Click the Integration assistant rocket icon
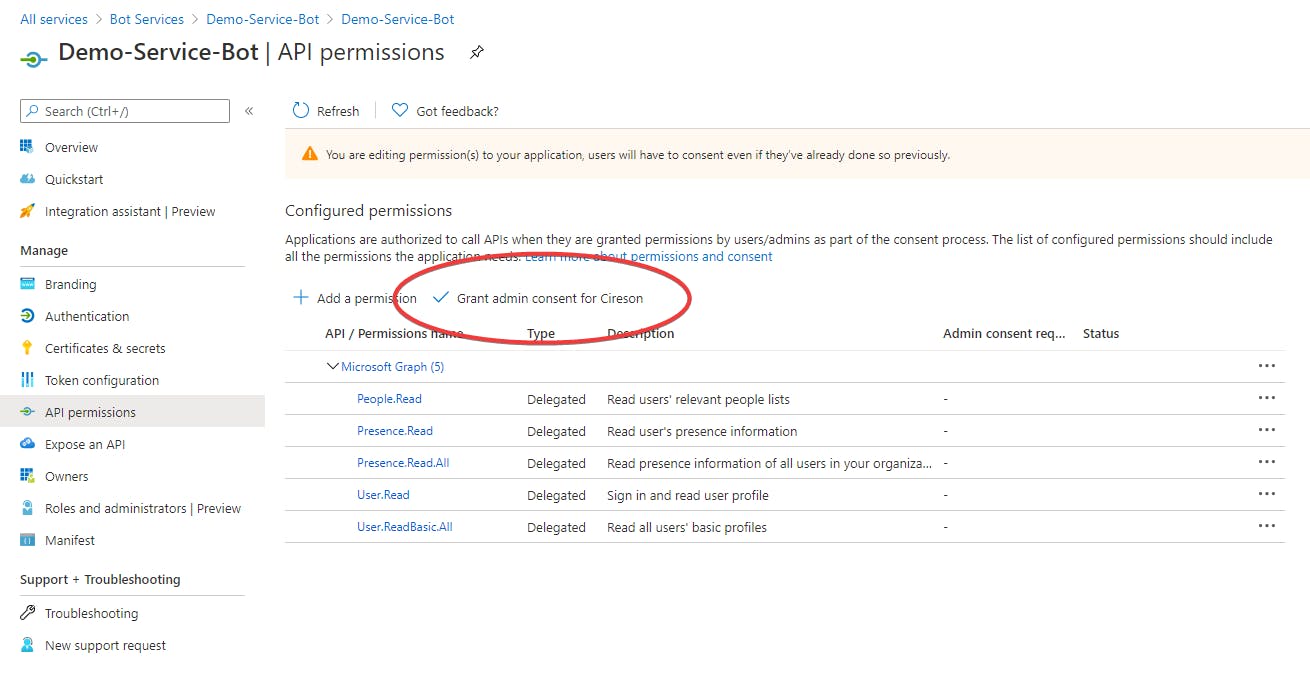Viewport: 1310px width, 680px height. tap(27, 211)
